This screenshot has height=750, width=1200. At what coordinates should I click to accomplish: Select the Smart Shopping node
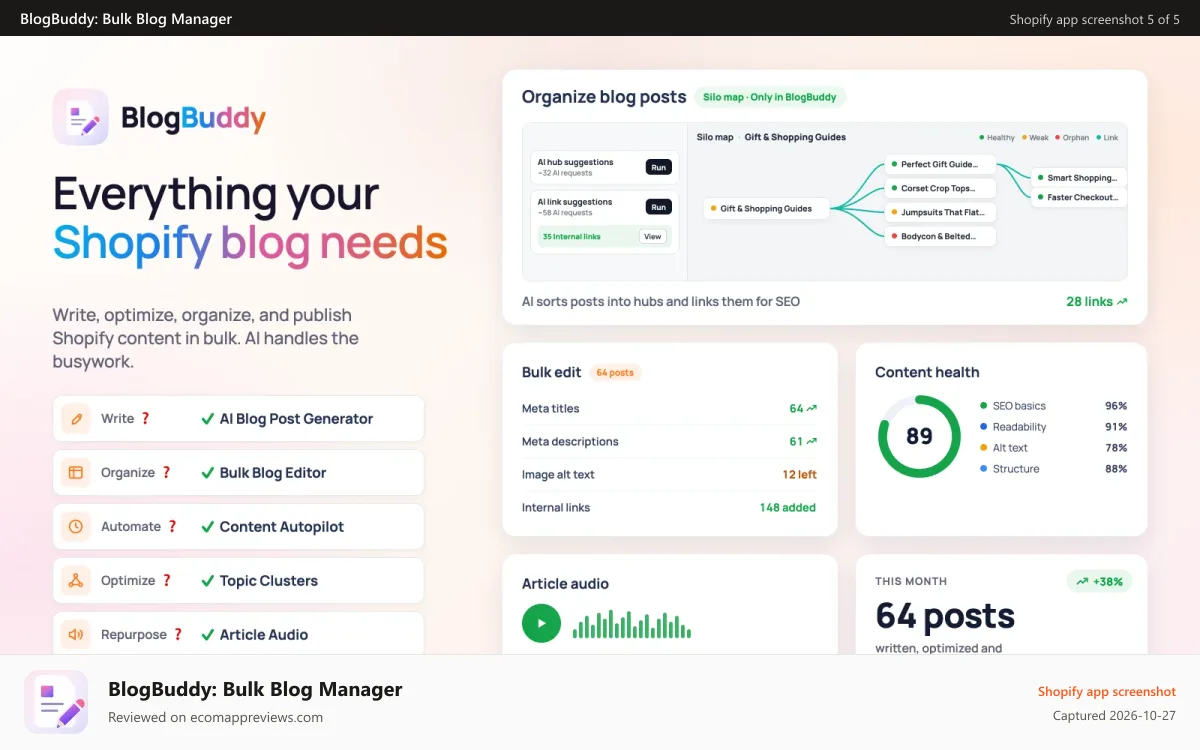pos(1079,177)
